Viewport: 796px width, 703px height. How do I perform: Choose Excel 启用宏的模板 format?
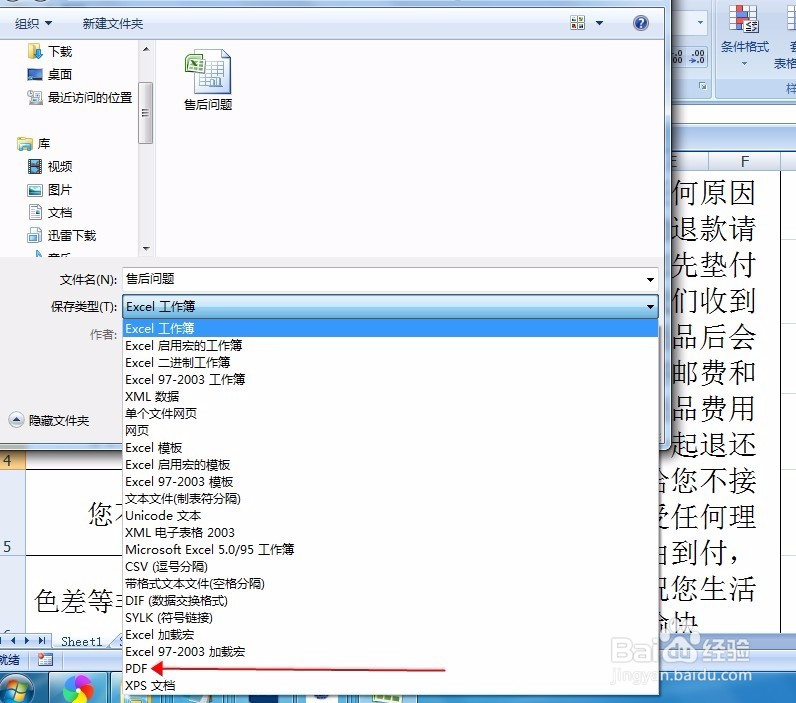tap(390, 464)
